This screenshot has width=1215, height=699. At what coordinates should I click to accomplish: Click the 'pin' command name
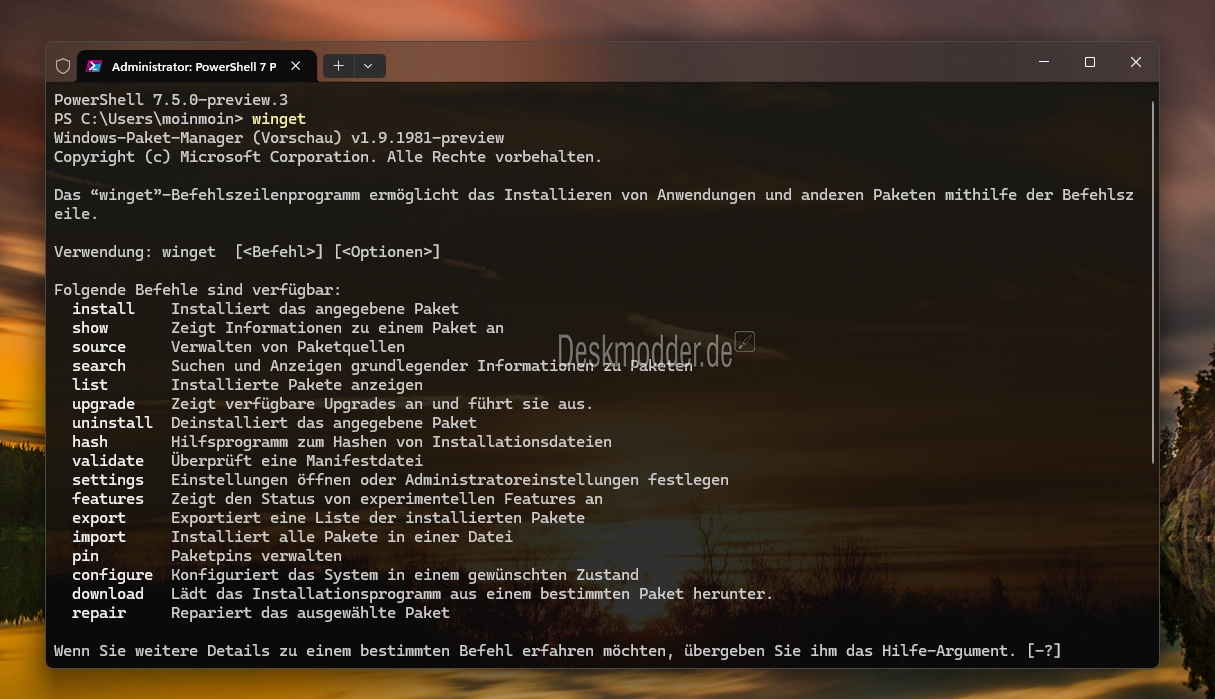pyautogui.click(x=85, y=556)
